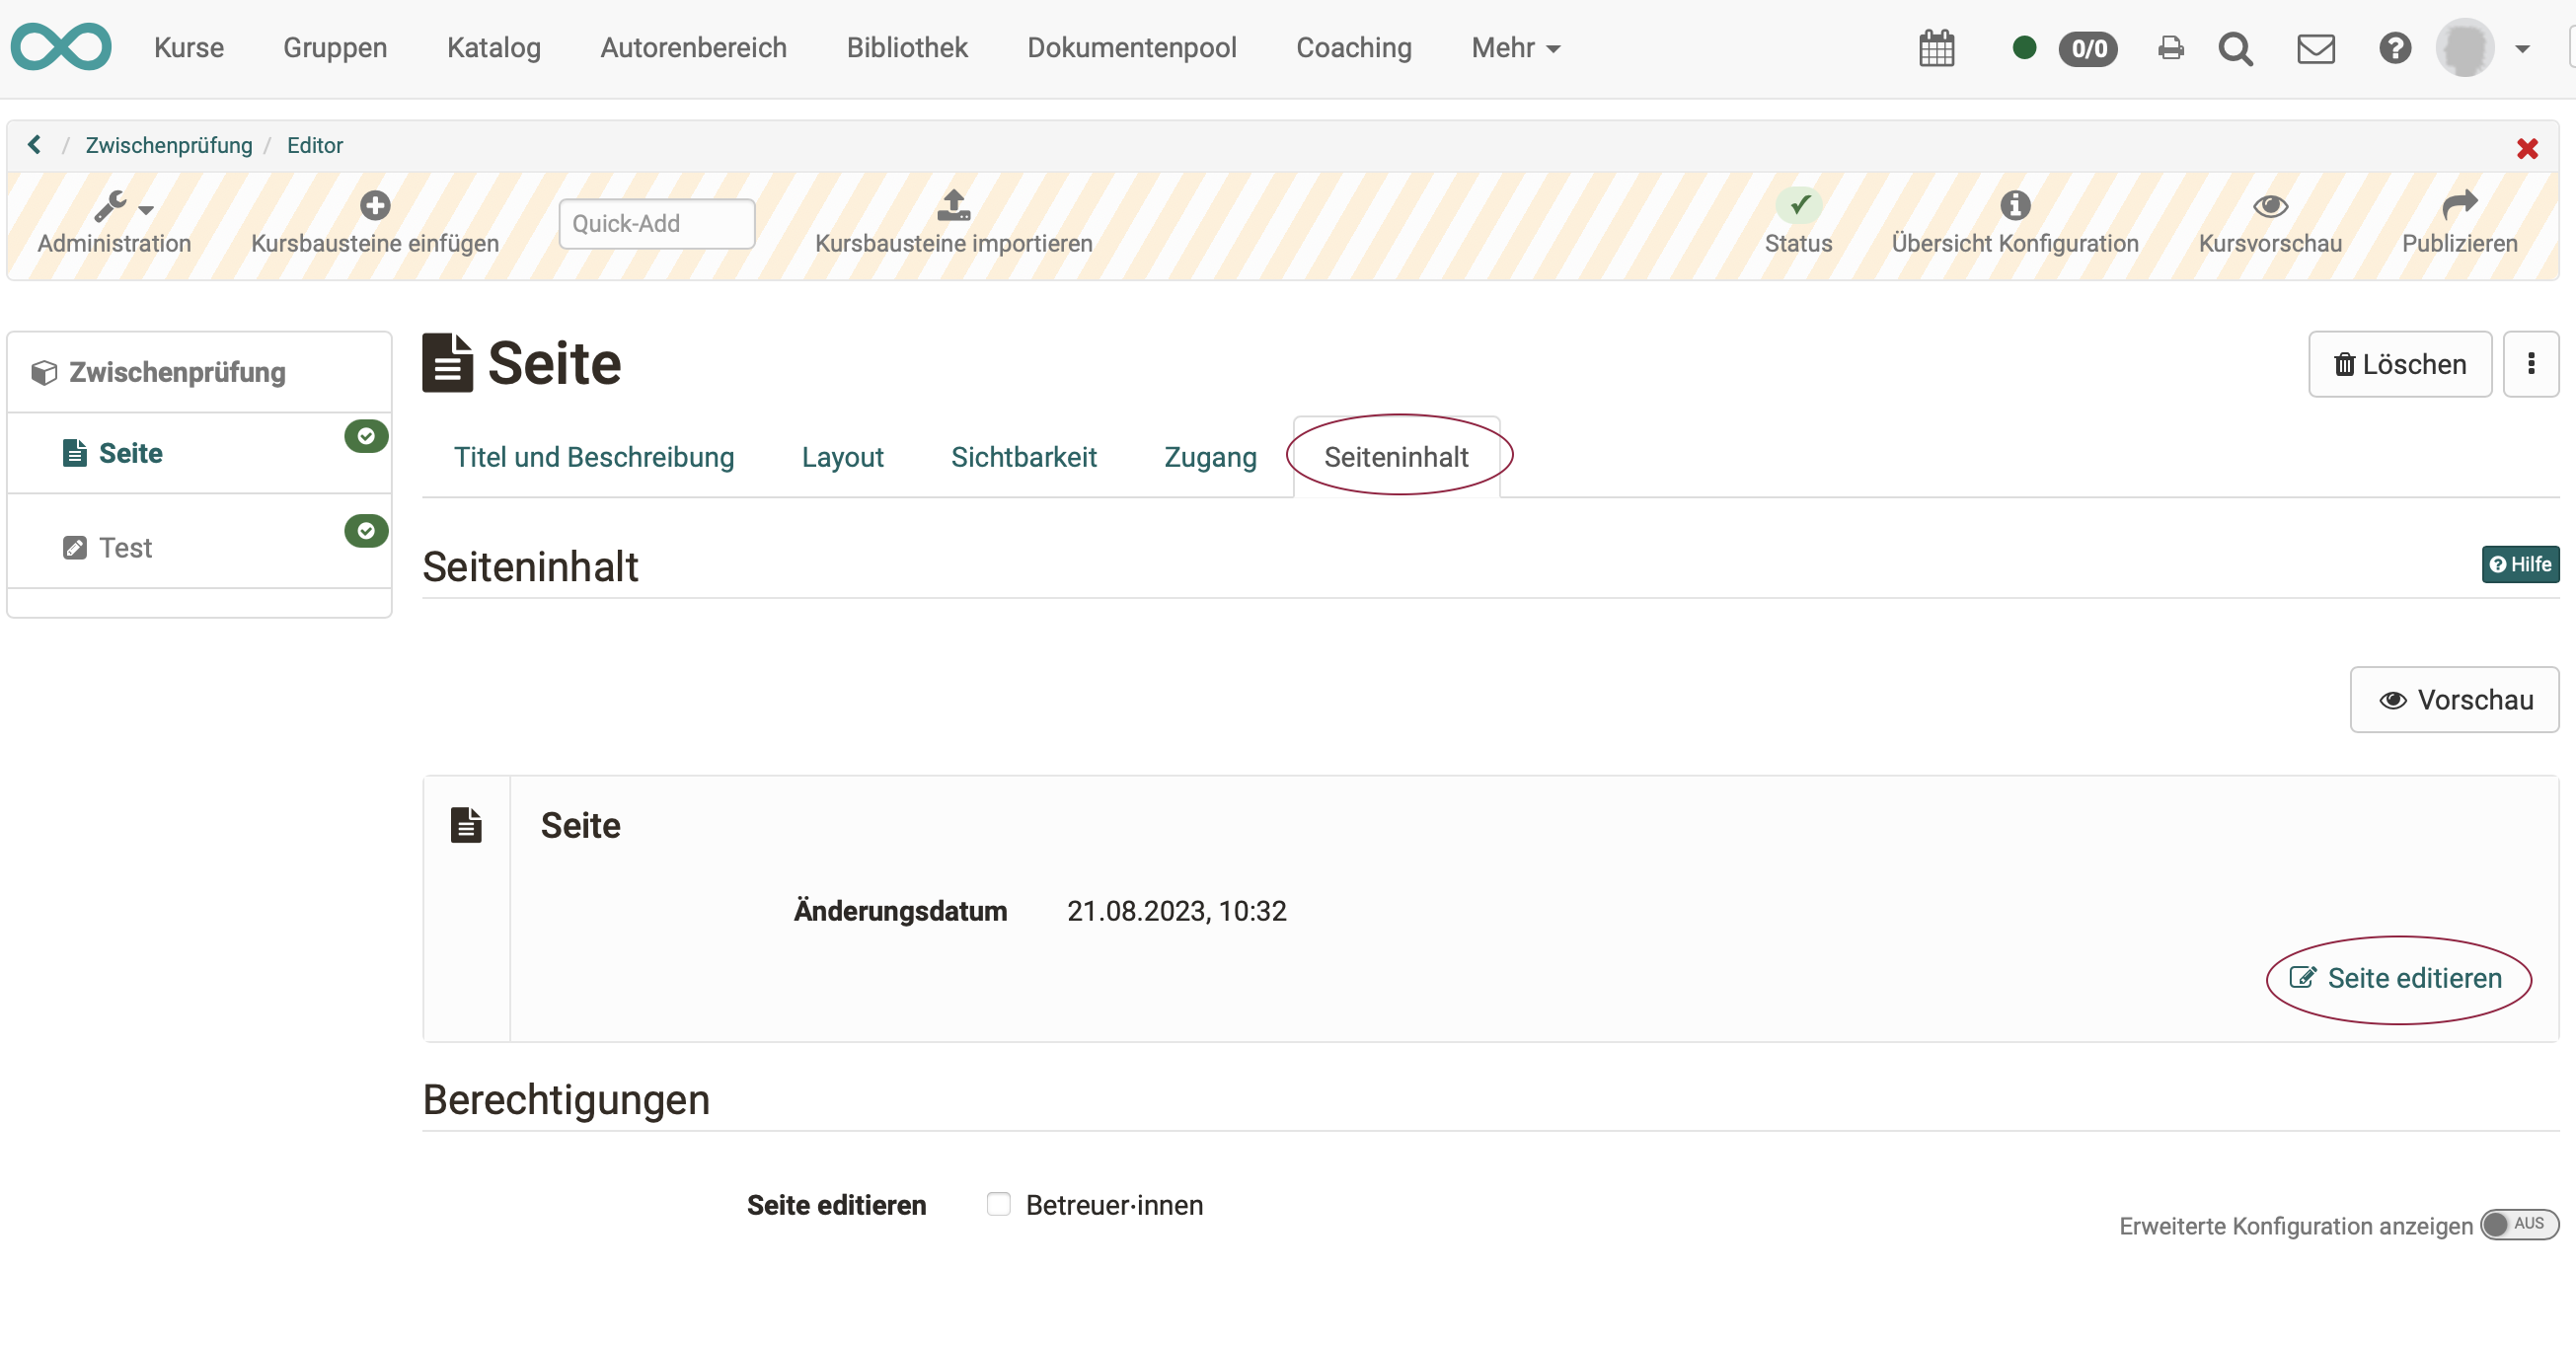Switch to the Titel und Beschreibung tab
2576x1346 pixels.
593,457
